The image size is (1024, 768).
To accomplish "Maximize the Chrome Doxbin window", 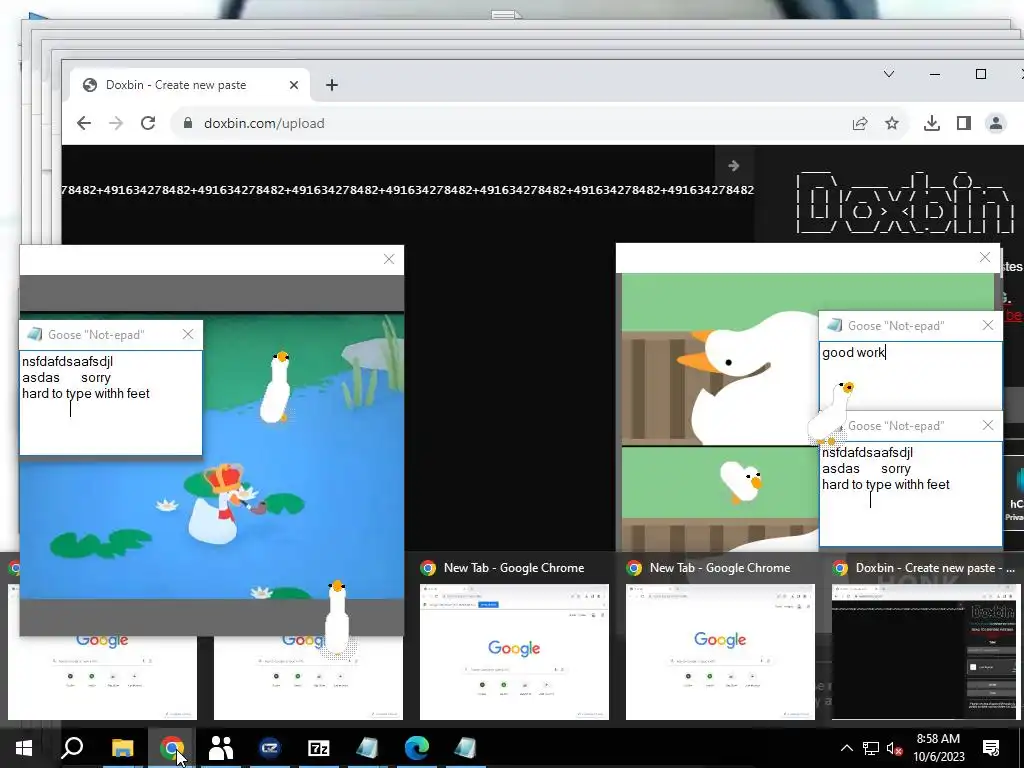I will (x=980, y=74).
